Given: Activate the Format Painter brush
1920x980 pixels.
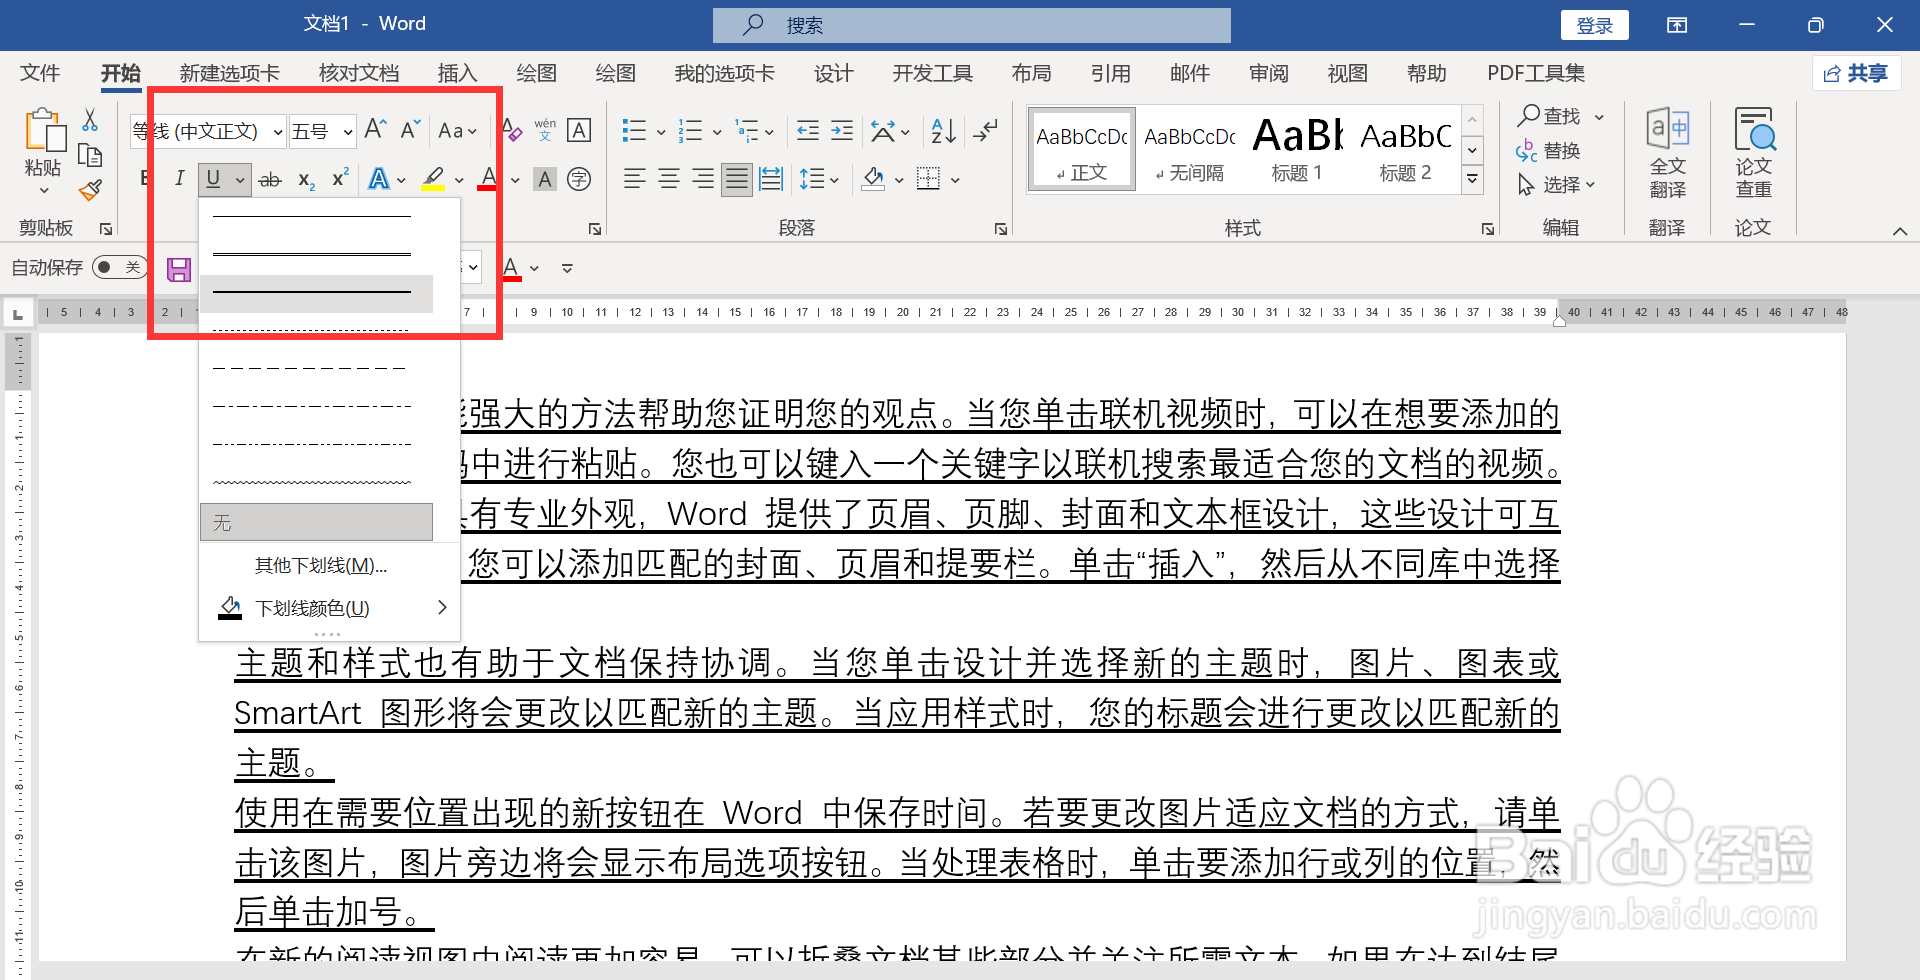Looking at the screenshot, I should [x=90, y=190].
